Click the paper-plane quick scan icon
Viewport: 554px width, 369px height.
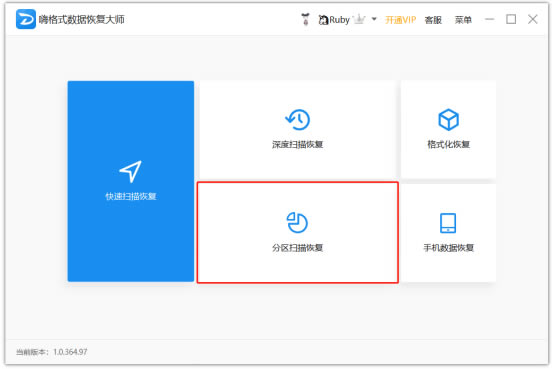pos(131,171)
